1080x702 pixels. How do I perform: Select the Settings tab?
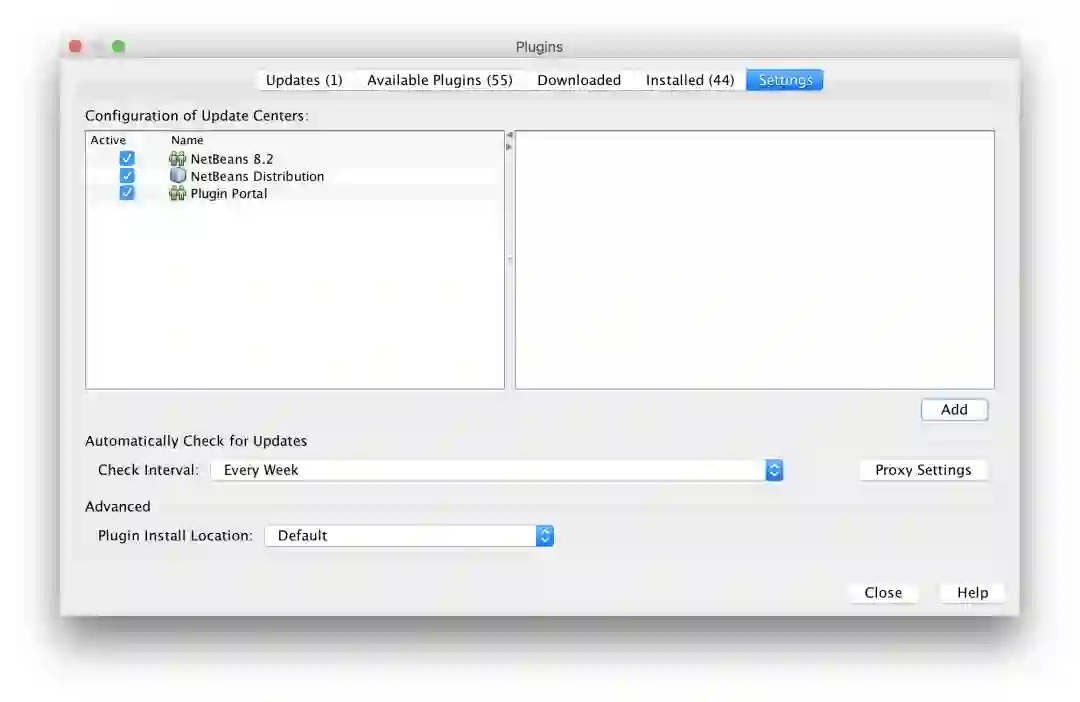click(x=785, y=80)
